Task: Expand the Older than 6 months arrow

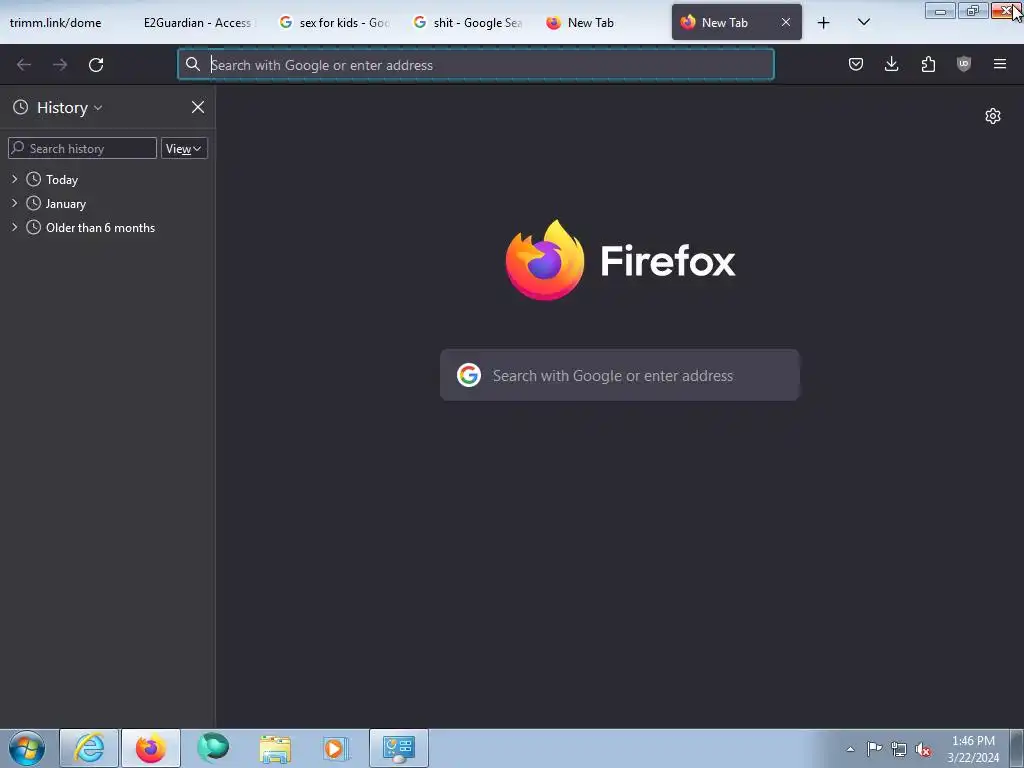Action: pyautogui.click(x=14, y=227)
